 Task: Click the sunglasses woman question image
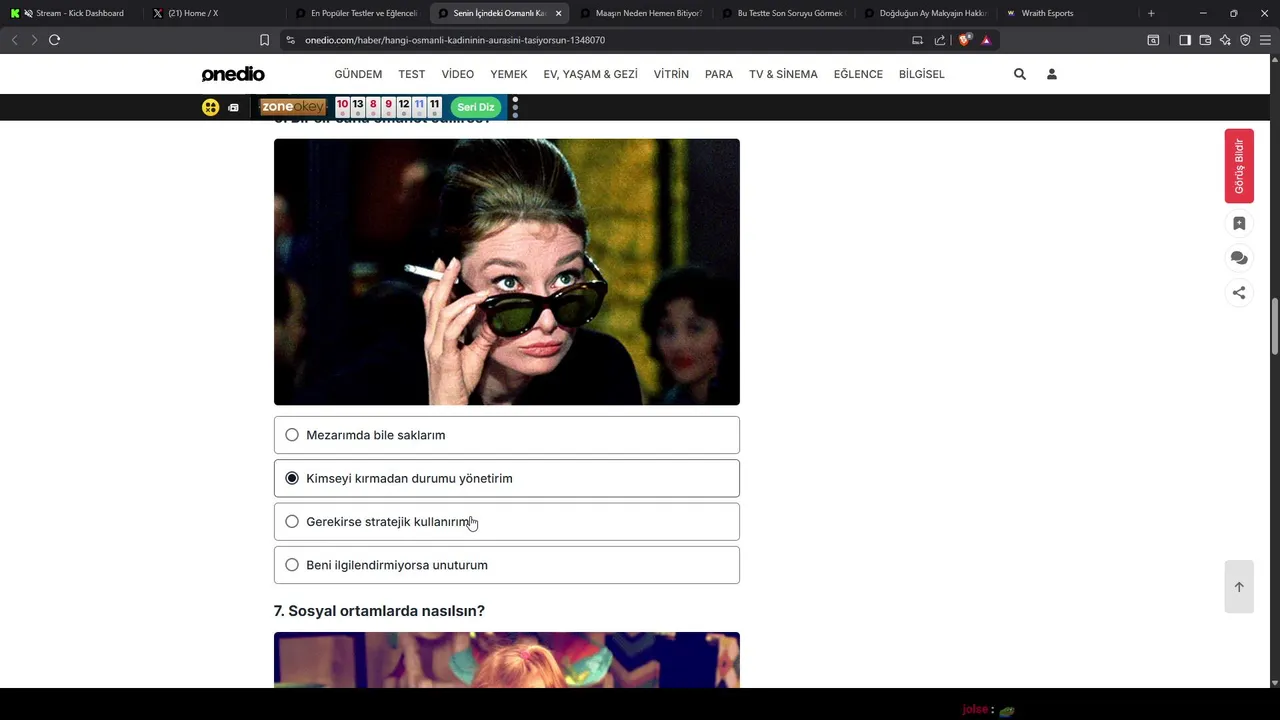[x=507, y=272]
